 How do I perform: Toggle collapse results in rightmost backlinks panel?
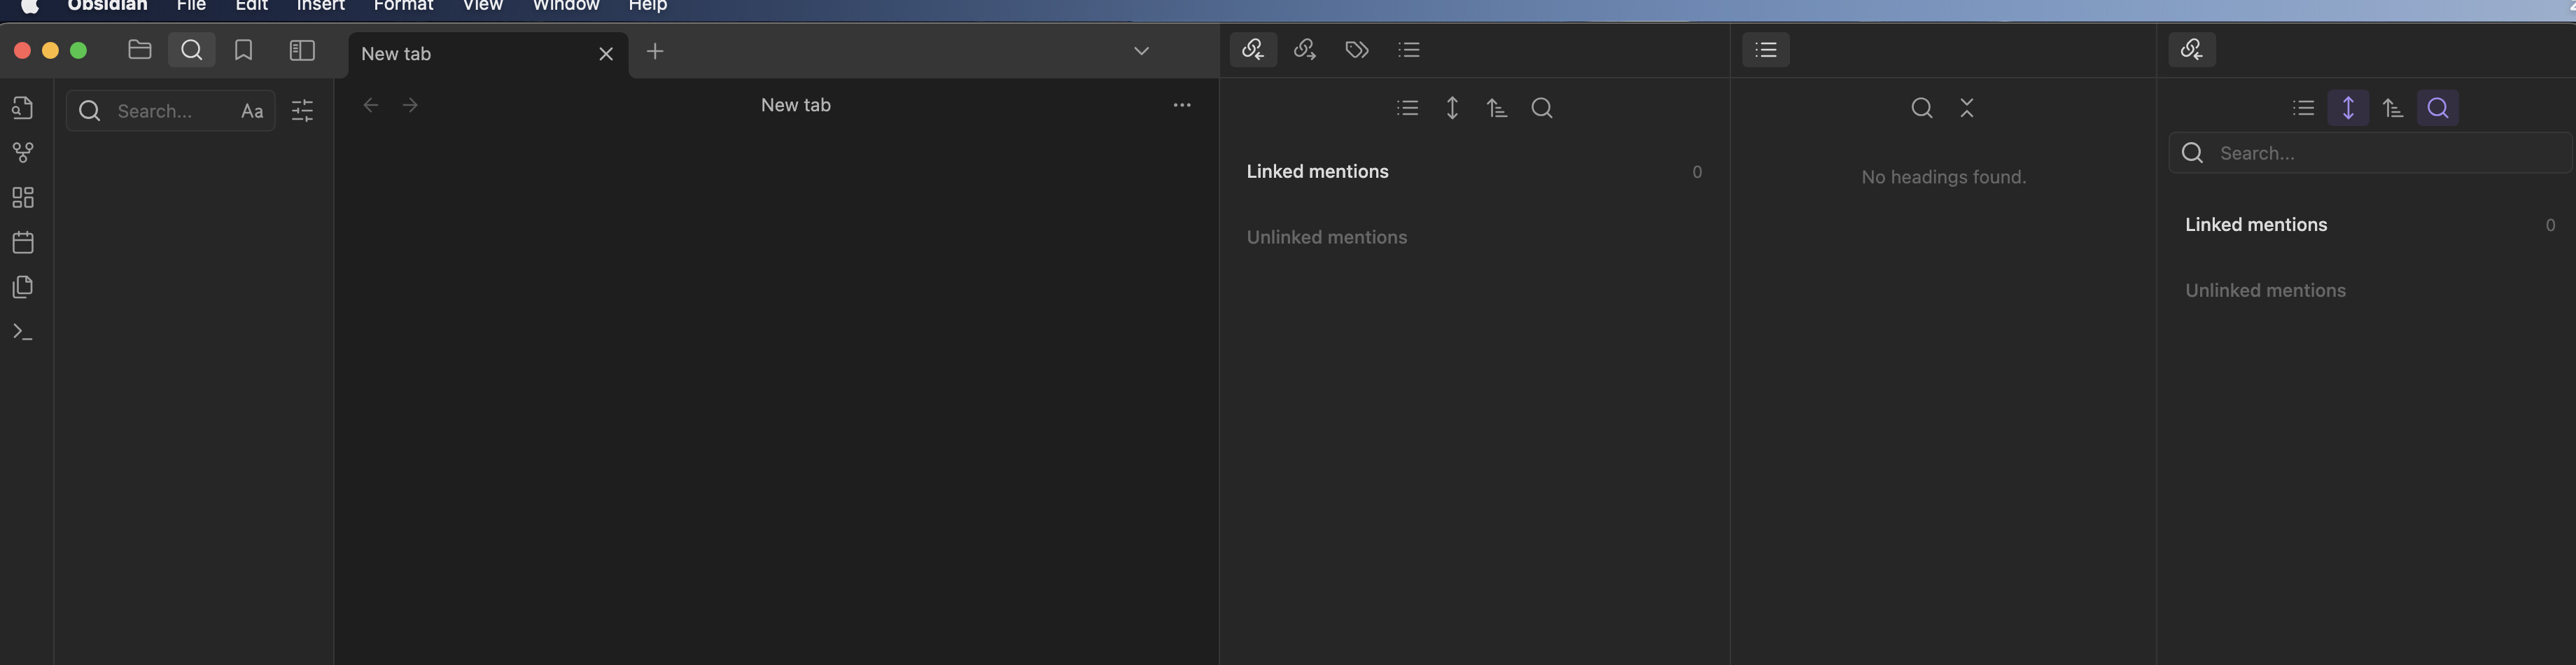[2303, 108]
